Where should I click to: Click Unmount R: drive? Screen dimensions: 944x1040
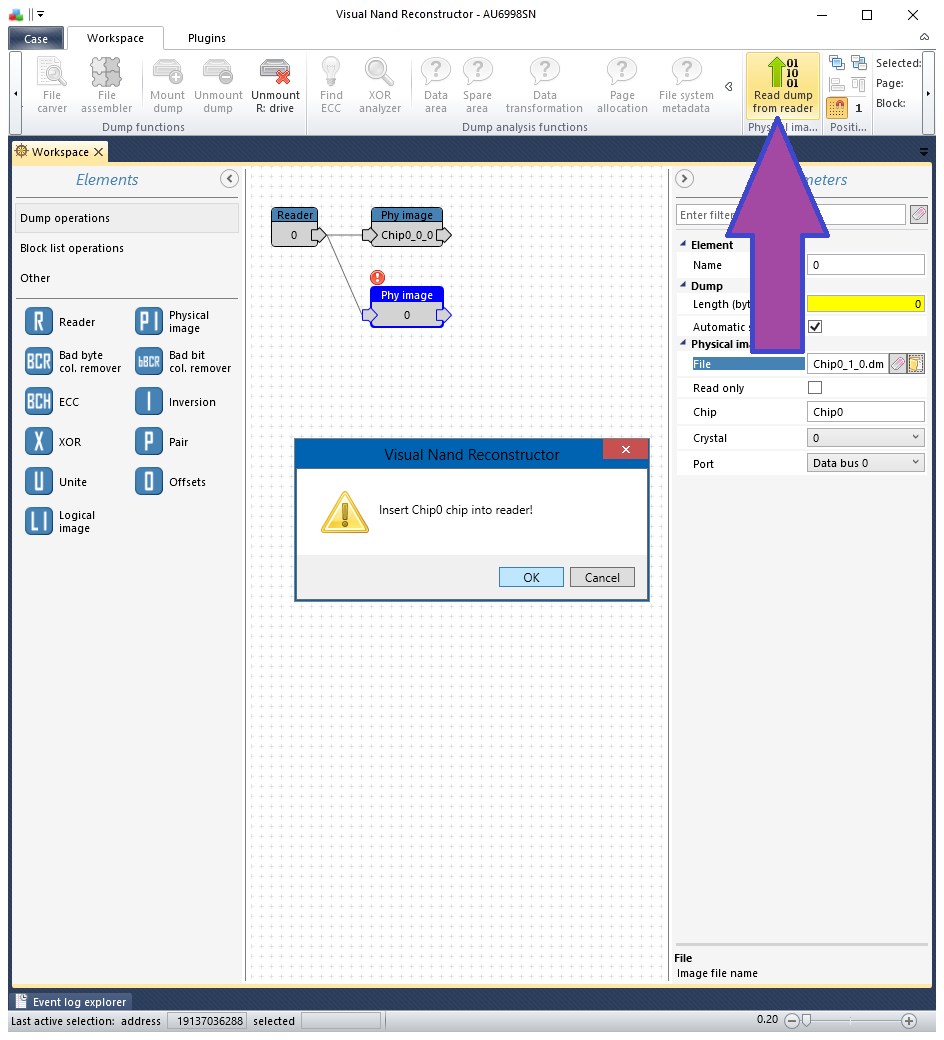click(x=275, y=86)
